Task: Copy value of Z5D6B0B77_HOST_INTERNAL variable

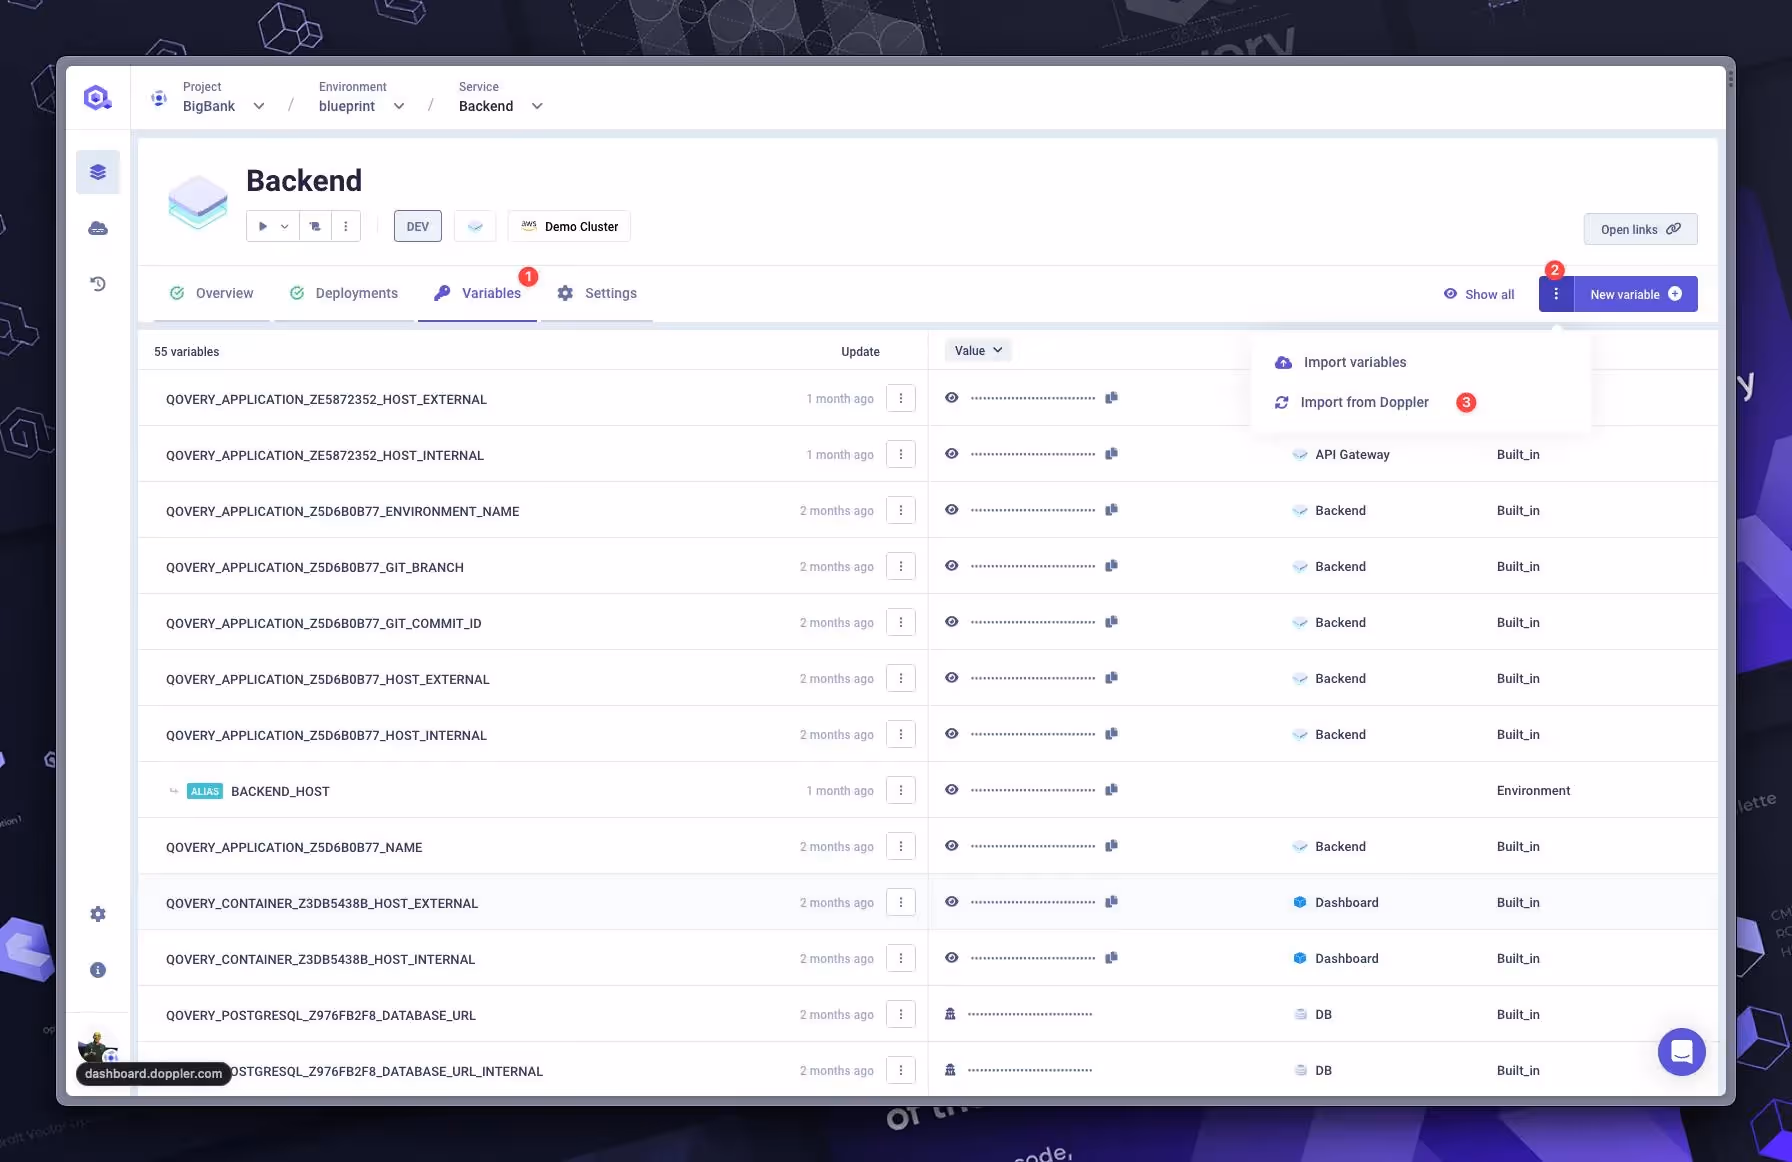Action: coord(1111,734)
